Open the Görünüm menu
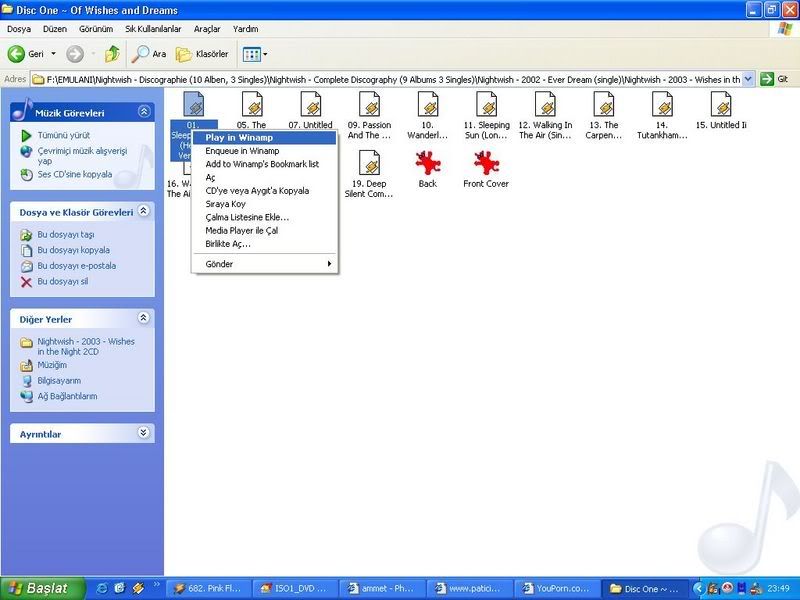This screenshot has width=800, height=600. [x=96, y=29]
